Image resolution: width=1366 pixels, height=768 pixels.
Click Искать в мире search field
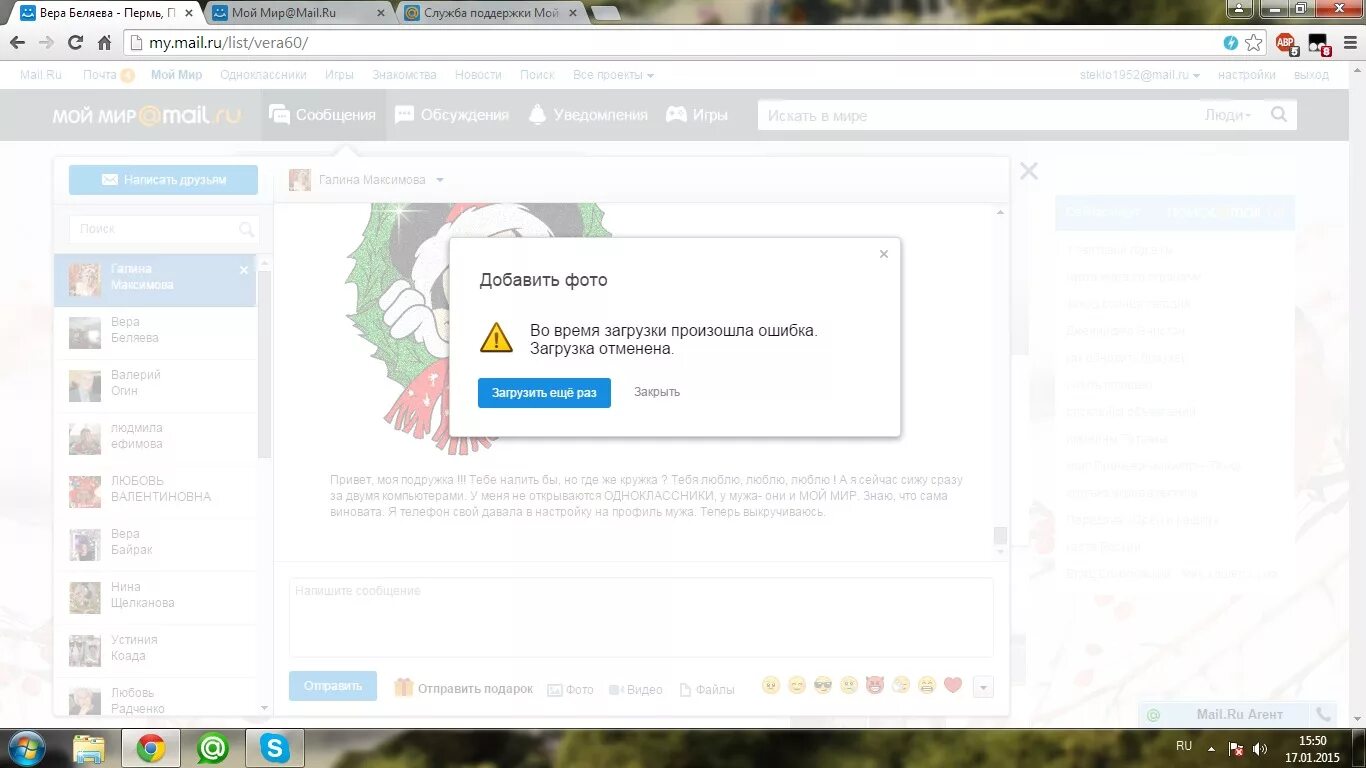(x=980, y=115)
